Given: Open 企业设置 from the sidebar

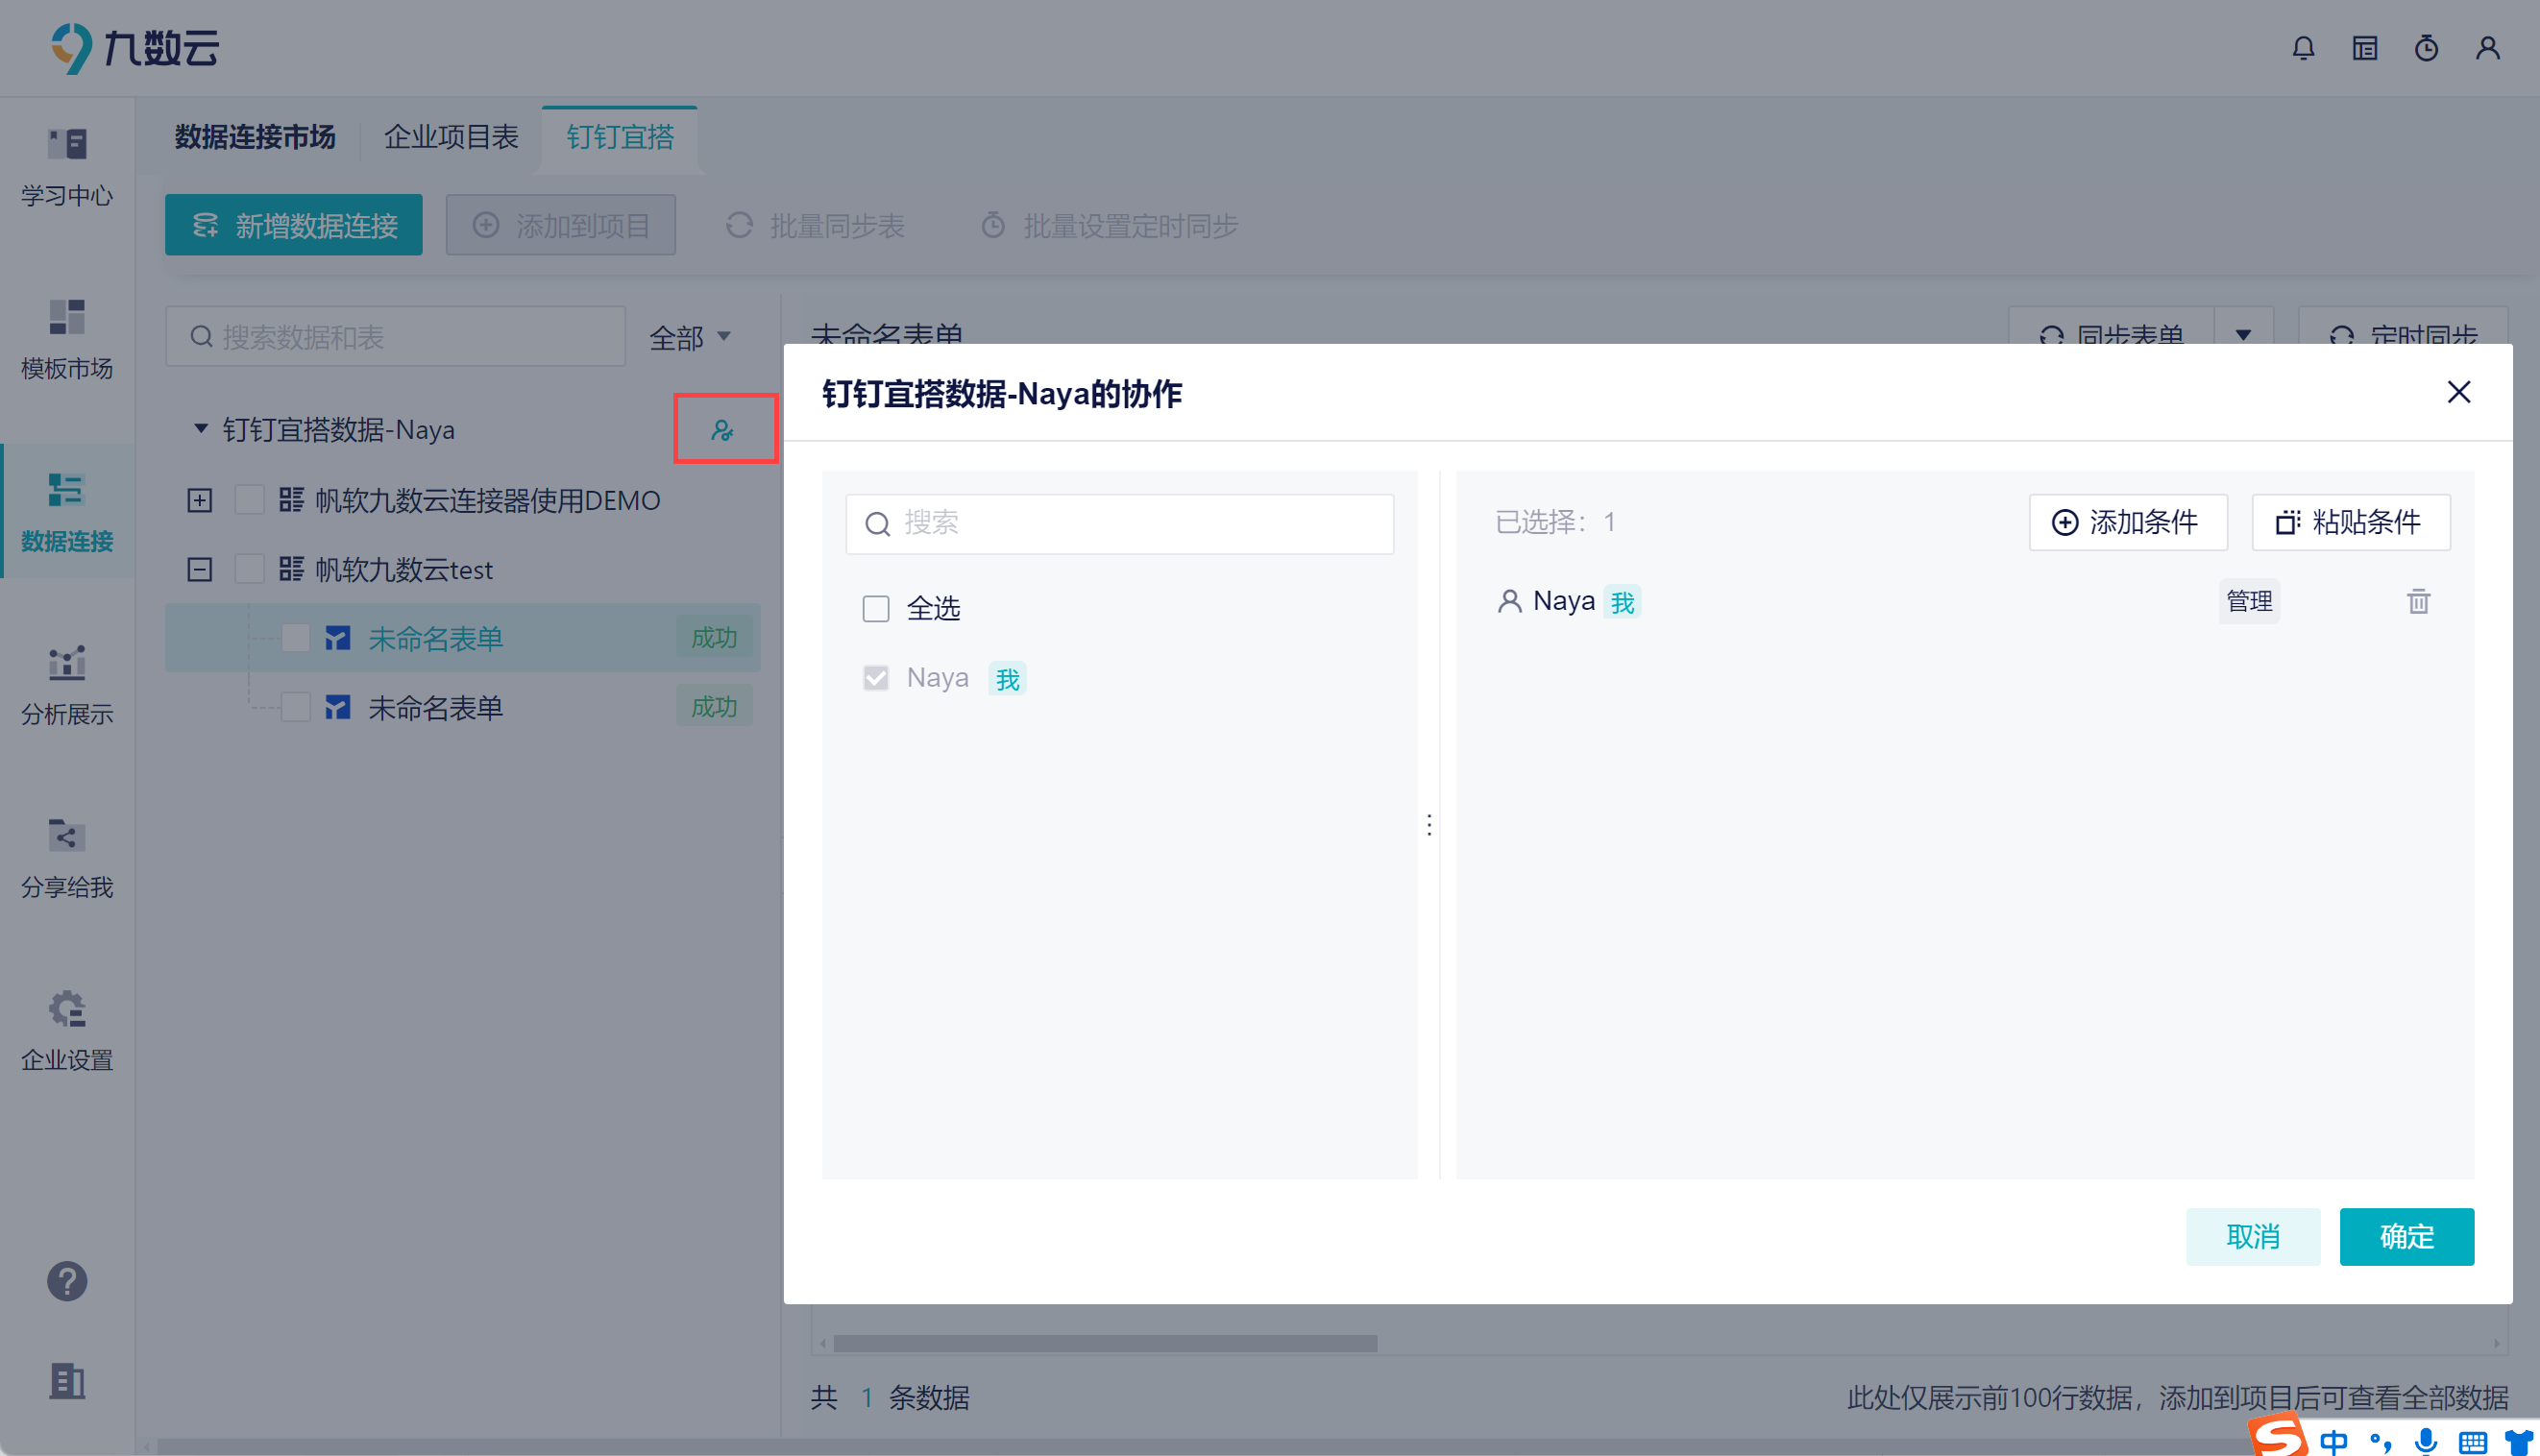Looking at the screenshot, I should (67, 1031).
